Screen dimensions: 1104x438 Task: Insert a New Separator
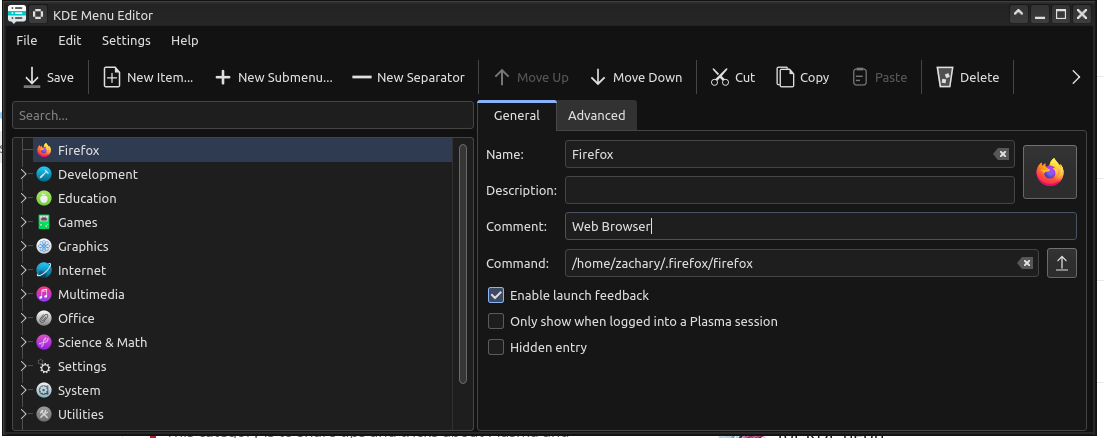pyautogui.click(x=408, y=77)
